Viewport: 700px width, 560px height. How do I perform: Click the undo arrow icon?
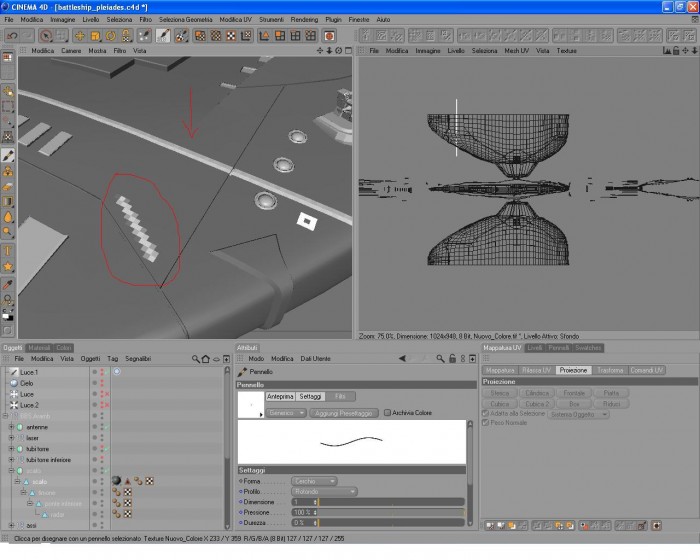point(12,36)
